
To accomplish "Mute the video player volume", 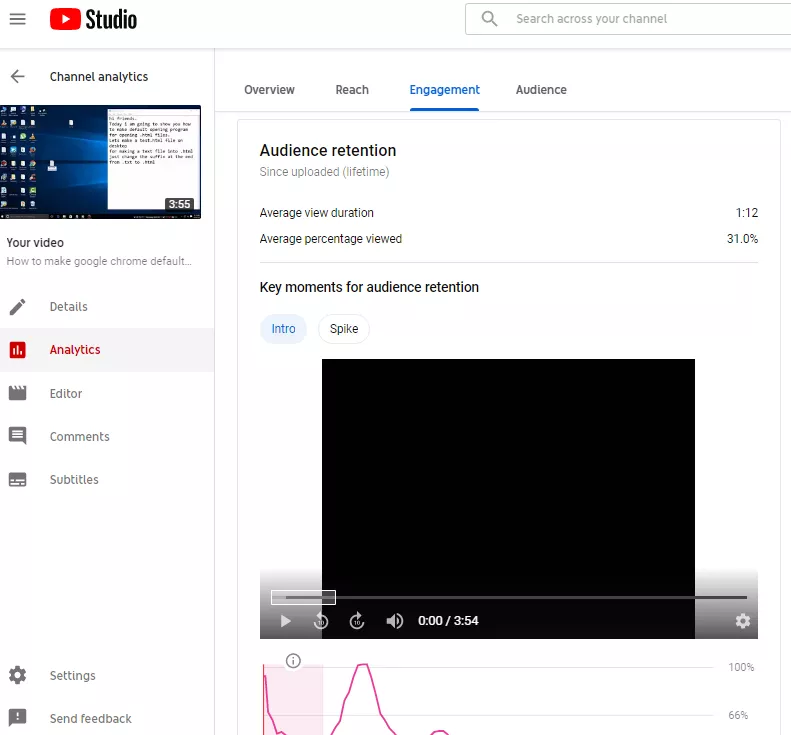I will [x=394, y=620].
